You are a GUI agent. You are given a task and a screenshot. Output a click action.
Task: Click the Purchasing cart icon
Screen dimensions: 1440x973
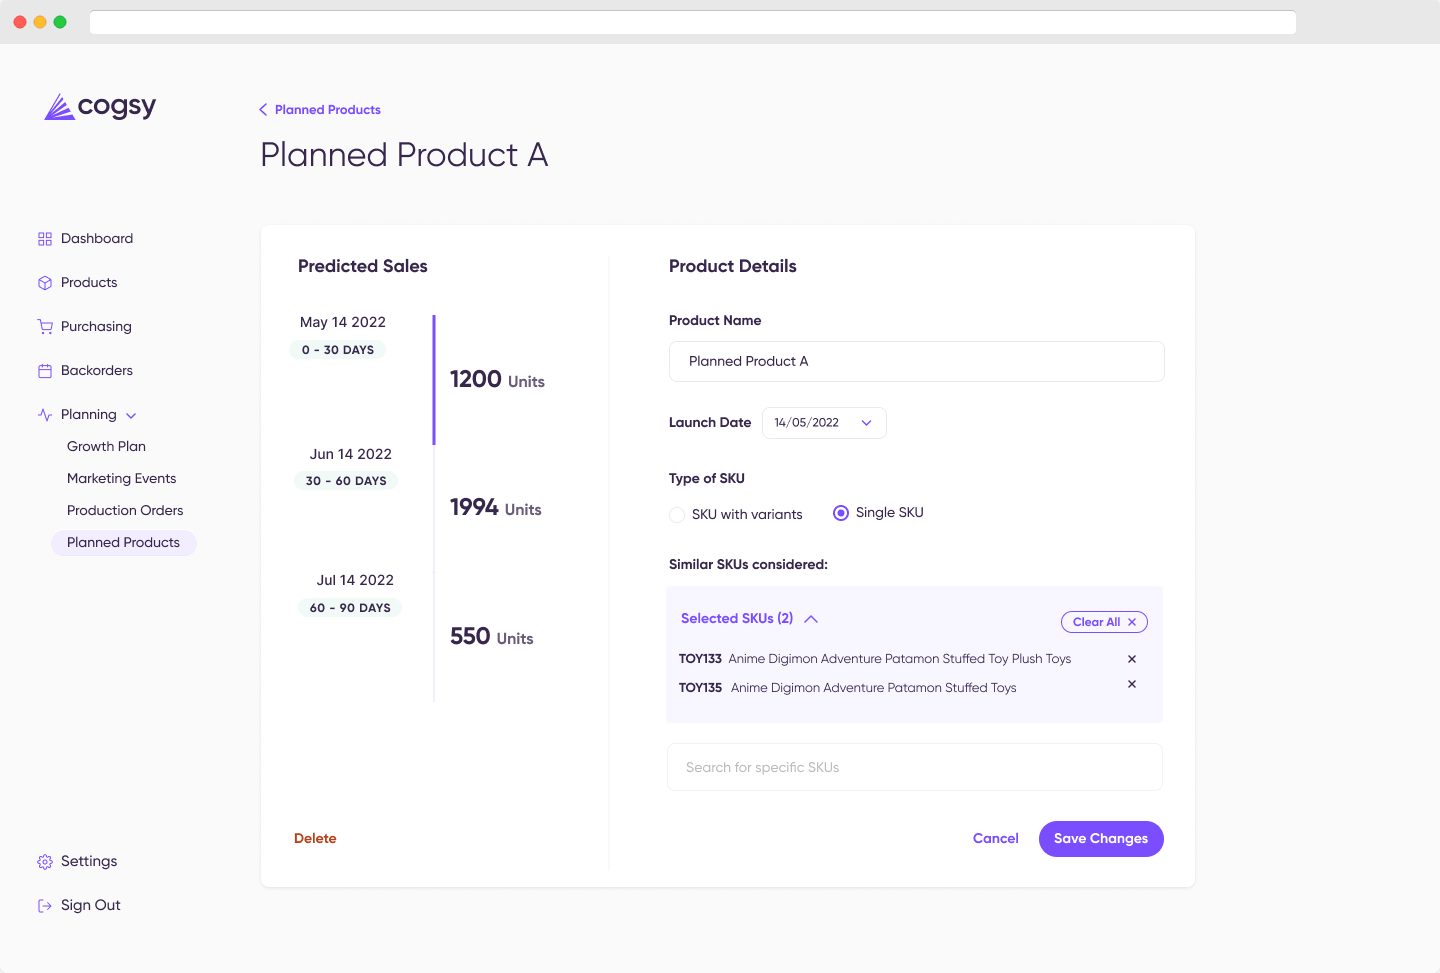pyautogui.click(x=45, y=327)
